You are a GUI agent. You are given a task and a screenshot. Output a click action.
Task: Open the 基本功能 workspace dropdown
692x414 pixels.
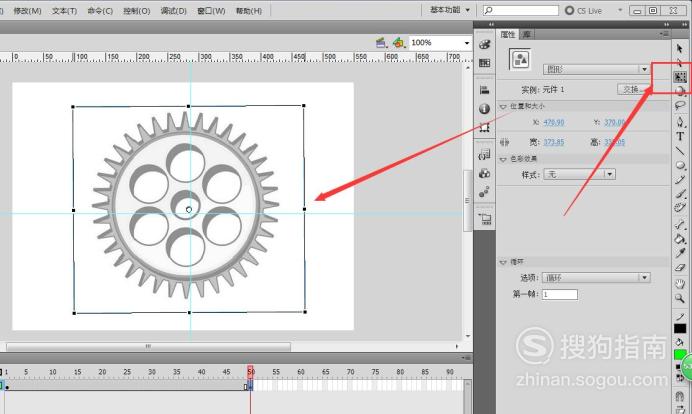(x=450, y=10)
